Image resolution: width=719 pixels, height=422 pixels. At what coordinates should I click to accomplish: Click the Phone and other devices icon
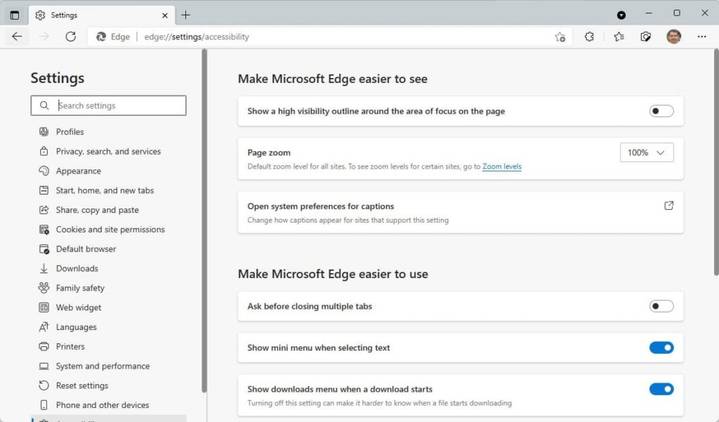pyautogui.click(x=44, y=405)
